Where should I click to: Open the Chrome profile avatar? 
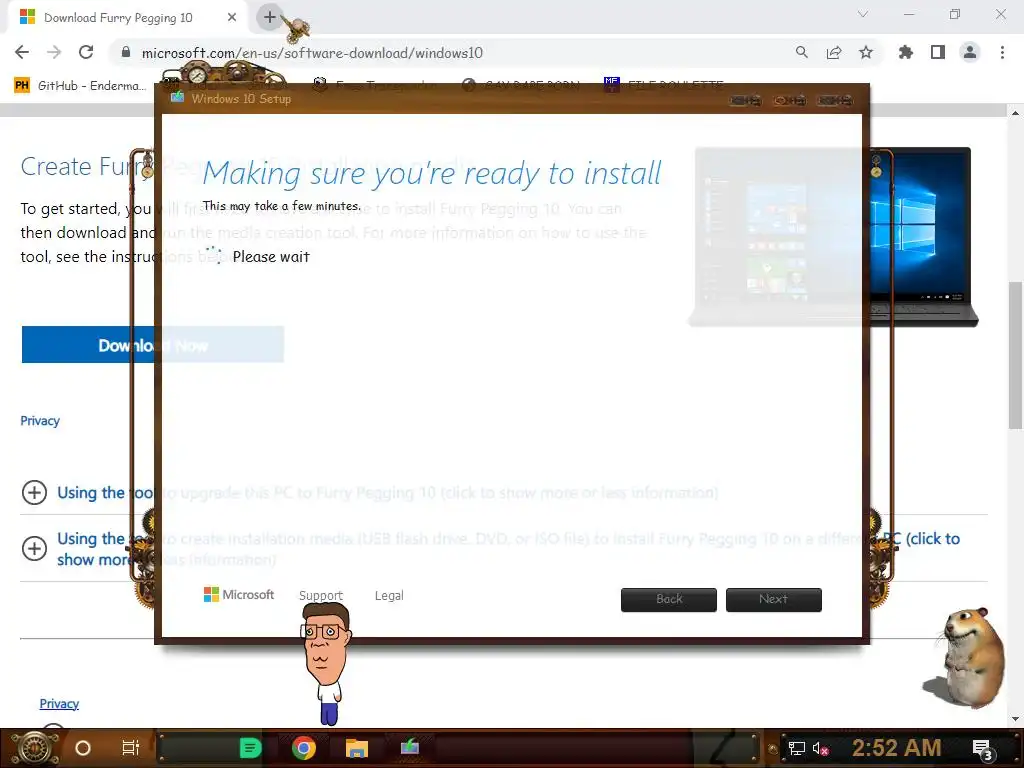click(970, 53)
